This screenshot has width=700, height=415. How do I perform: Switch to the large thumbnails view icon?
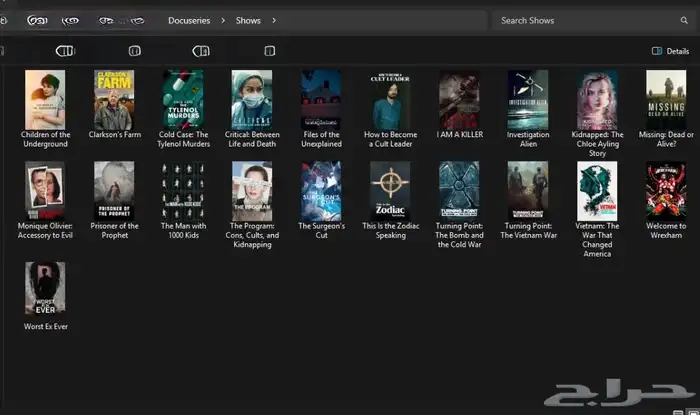693,412
